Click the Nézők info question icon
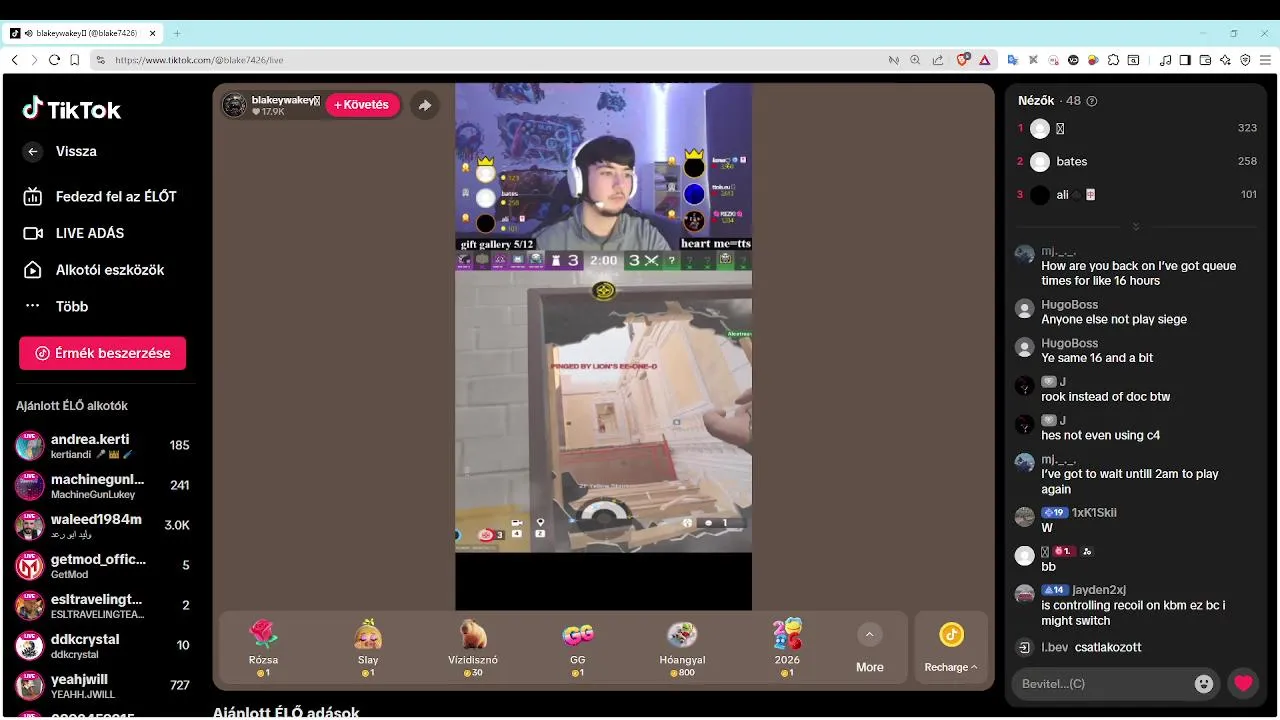Screen dimensions: 1280x720 point(1092,101)
